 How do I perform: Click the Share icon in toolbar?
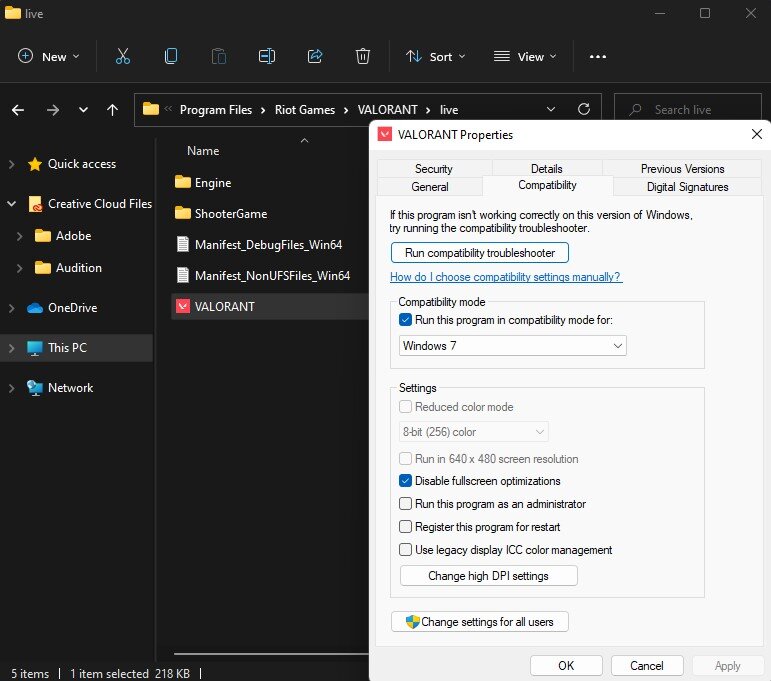[315, 57]
